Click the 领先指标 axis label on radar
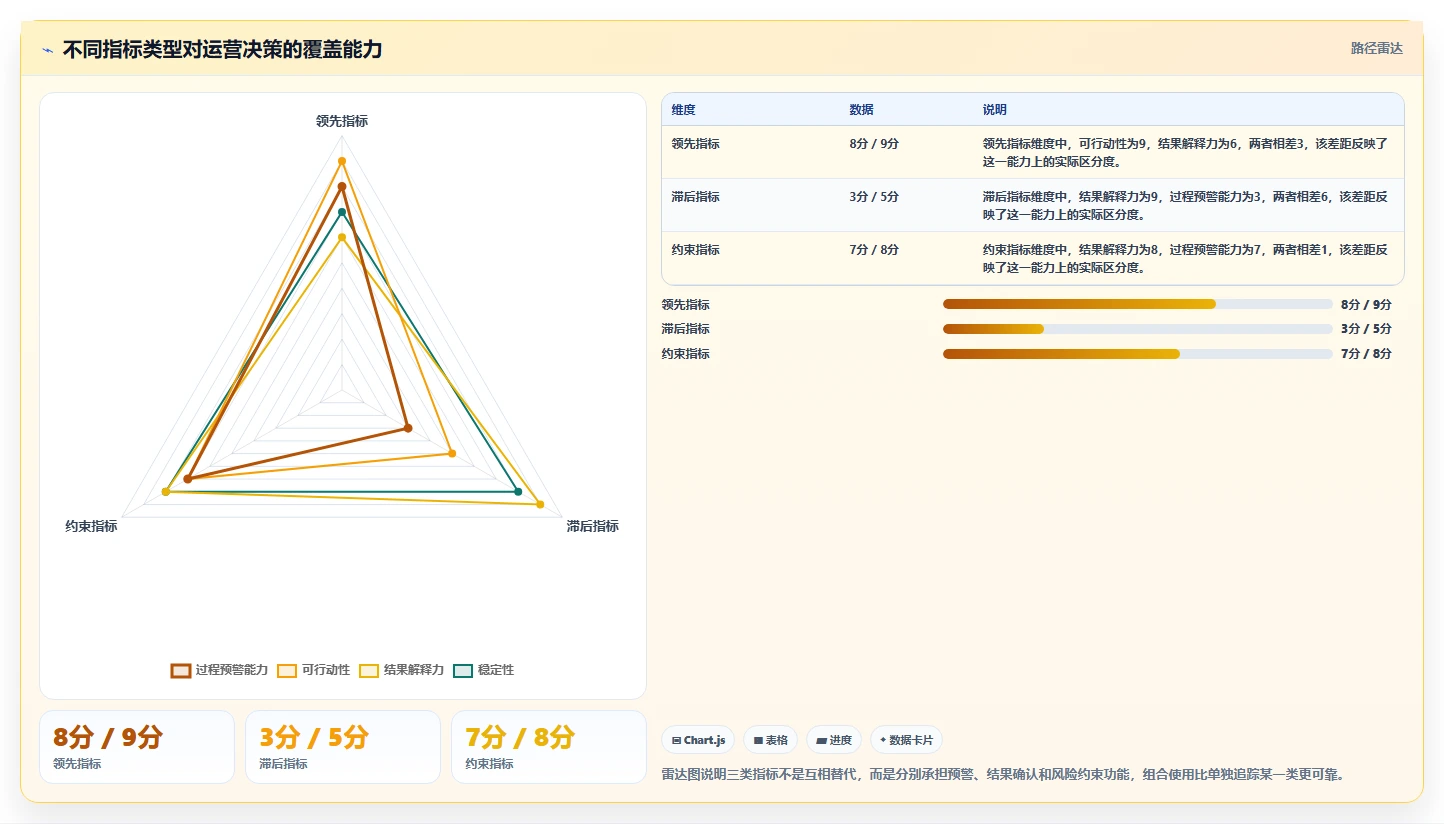Image resolution: width=1444 pixels, height=824 pixels. (x=342, y=121)
